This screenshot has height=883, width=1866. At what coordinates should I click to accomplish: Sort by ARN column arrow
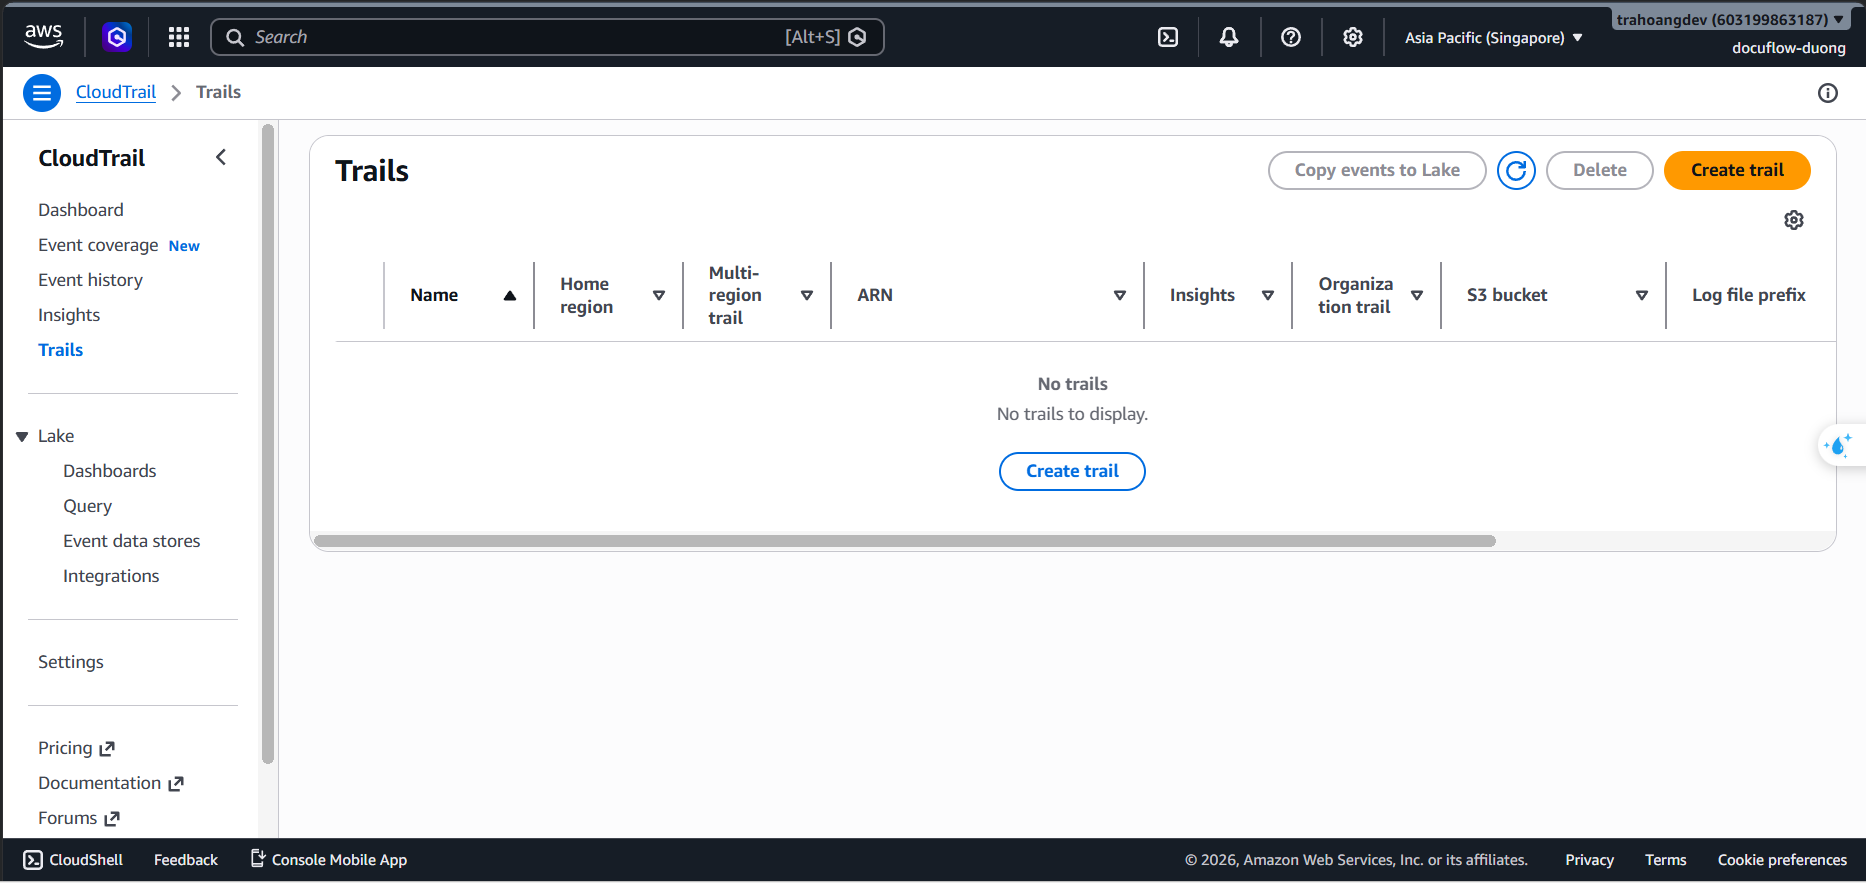[x=1120, y=295]
